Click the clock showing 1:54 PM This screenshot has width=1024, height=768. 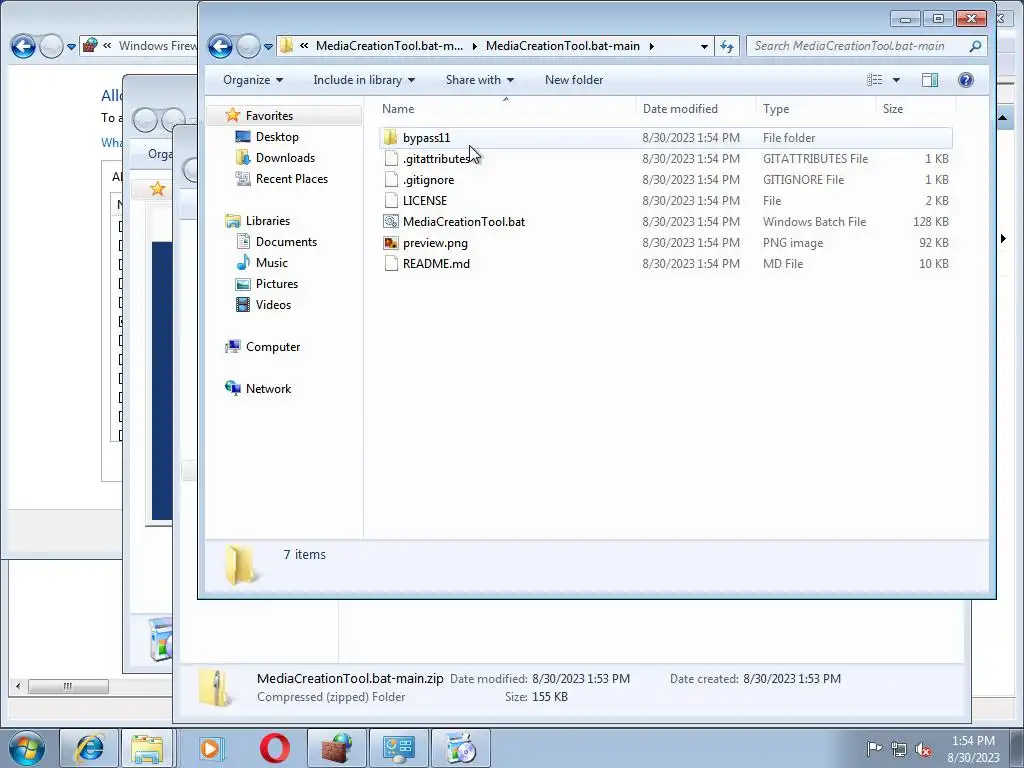coord(973,741)
